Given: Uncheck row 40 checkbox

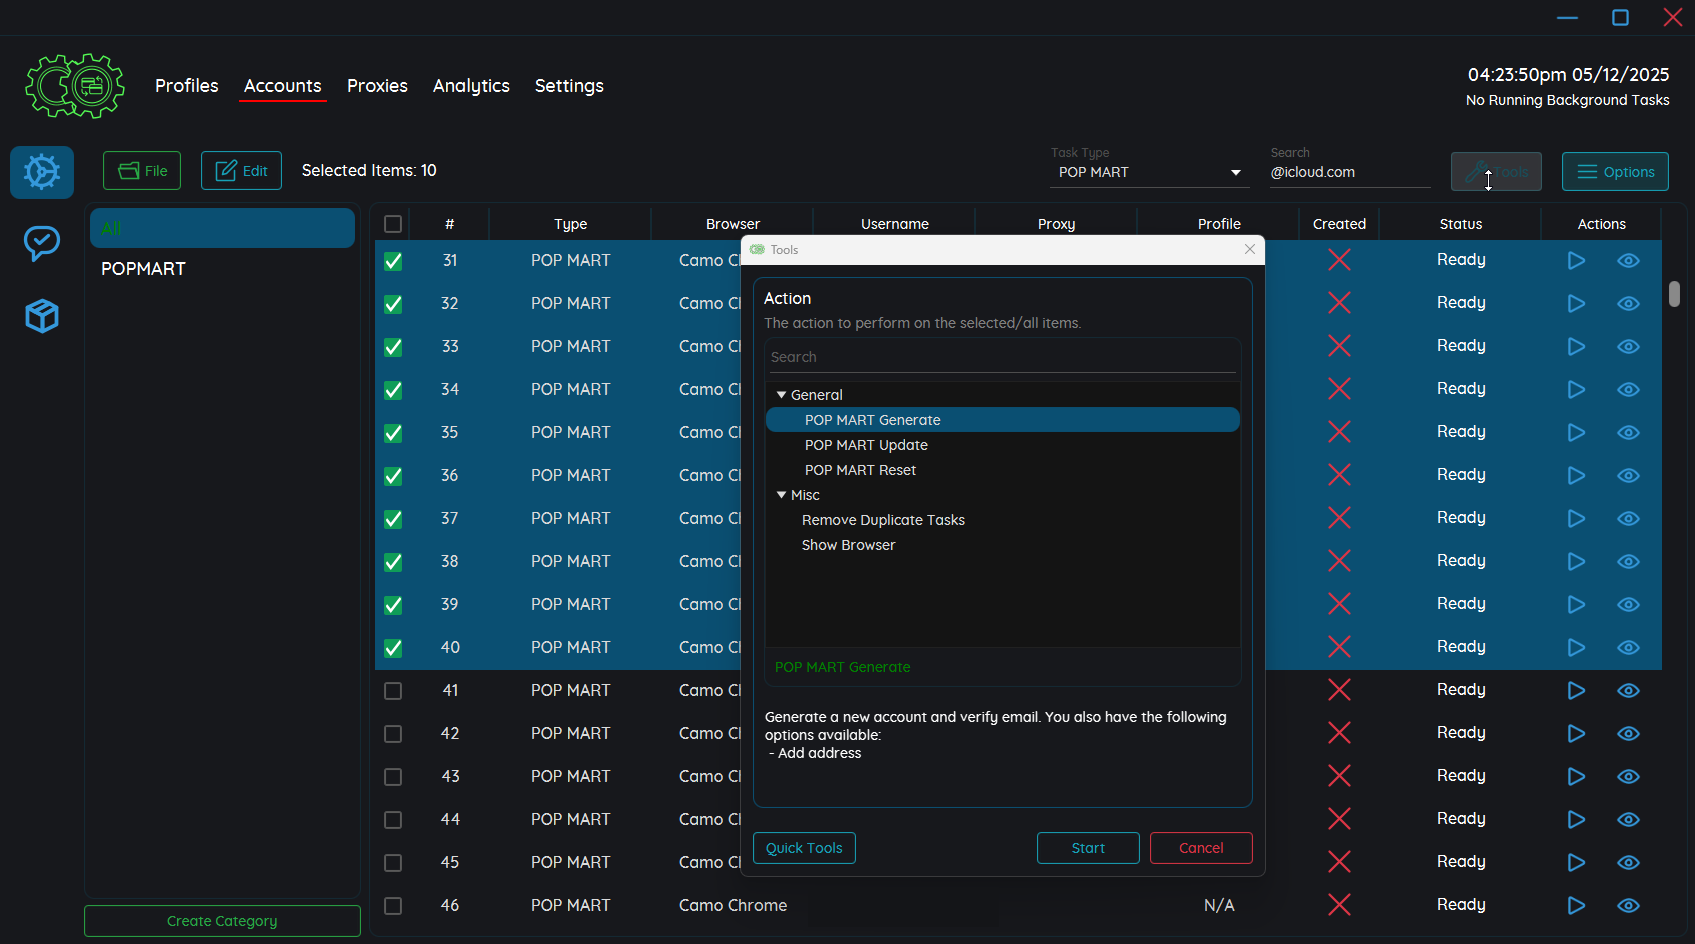Looking at the screenshot, I should click(393, 648).
